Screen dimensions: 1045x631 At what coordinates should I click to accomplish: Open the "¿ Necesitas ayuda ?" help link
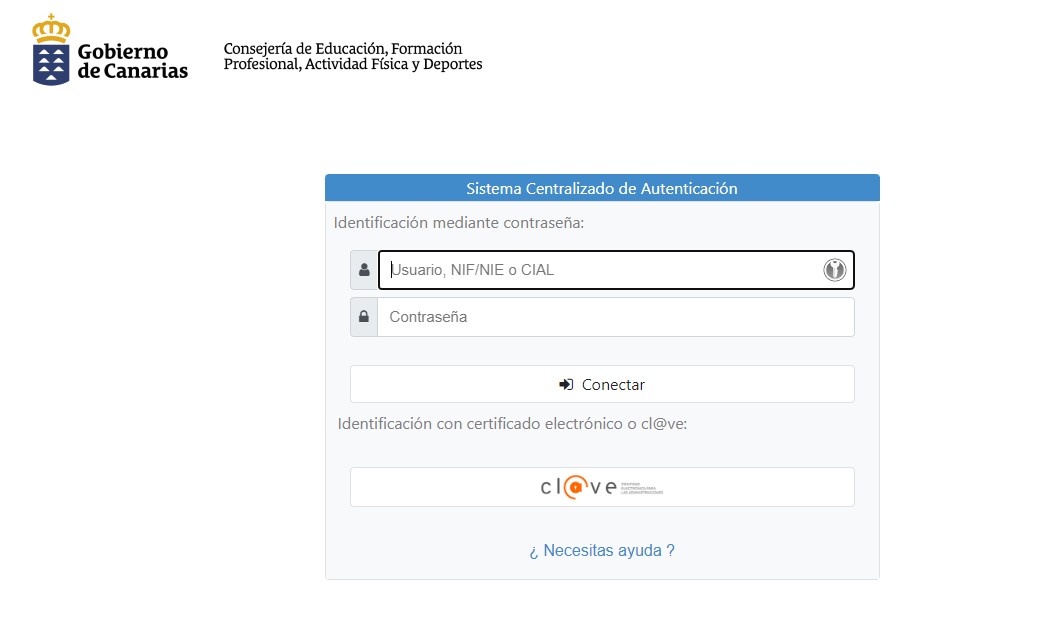pyautogui.click(x=602, y=551)
